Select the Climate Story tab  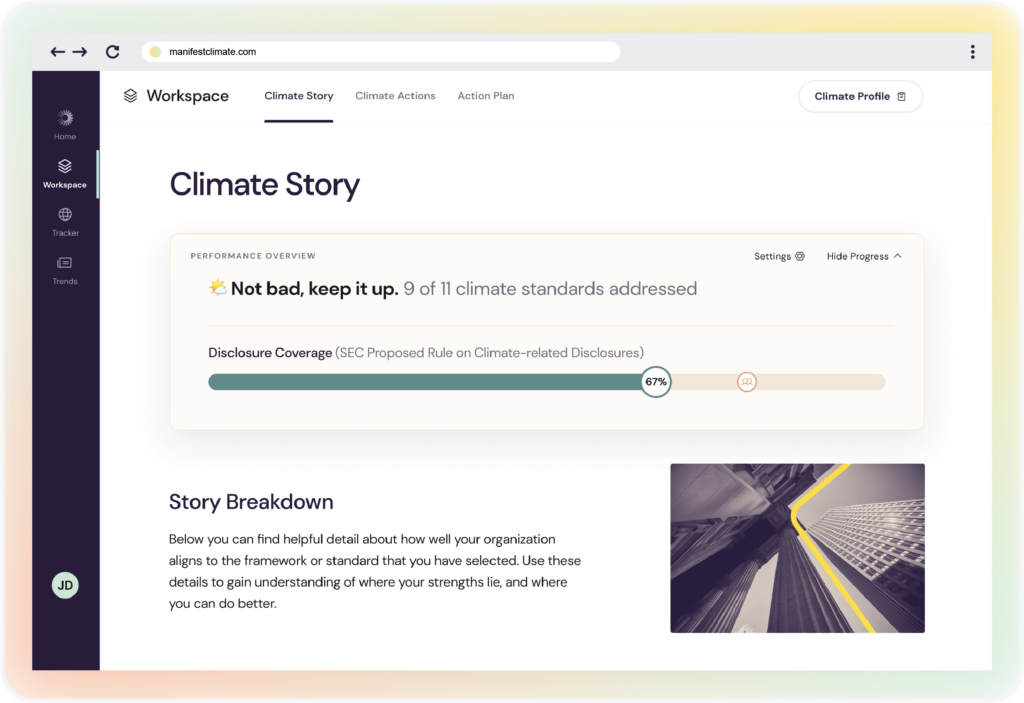[x=298, y=95]
